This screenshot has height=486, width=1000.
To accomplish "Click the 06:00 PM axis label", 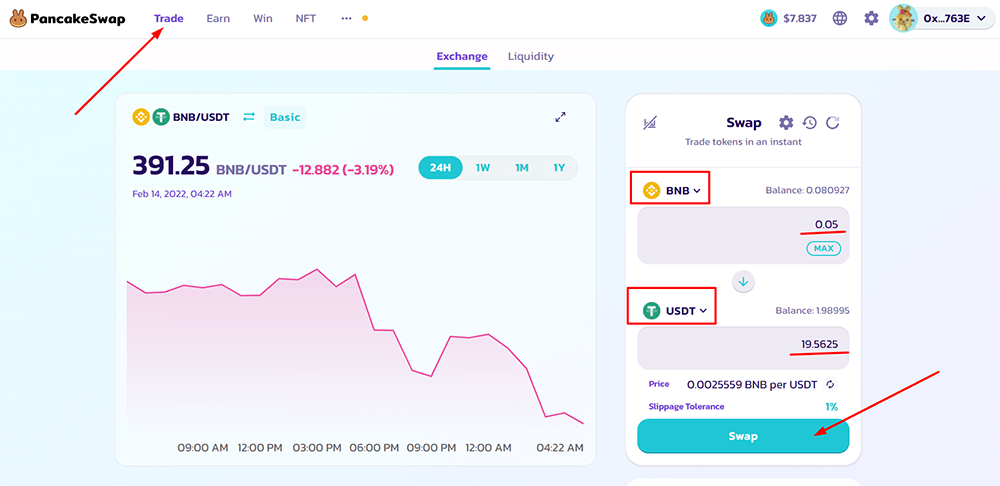I will click(x=375, y=448).
